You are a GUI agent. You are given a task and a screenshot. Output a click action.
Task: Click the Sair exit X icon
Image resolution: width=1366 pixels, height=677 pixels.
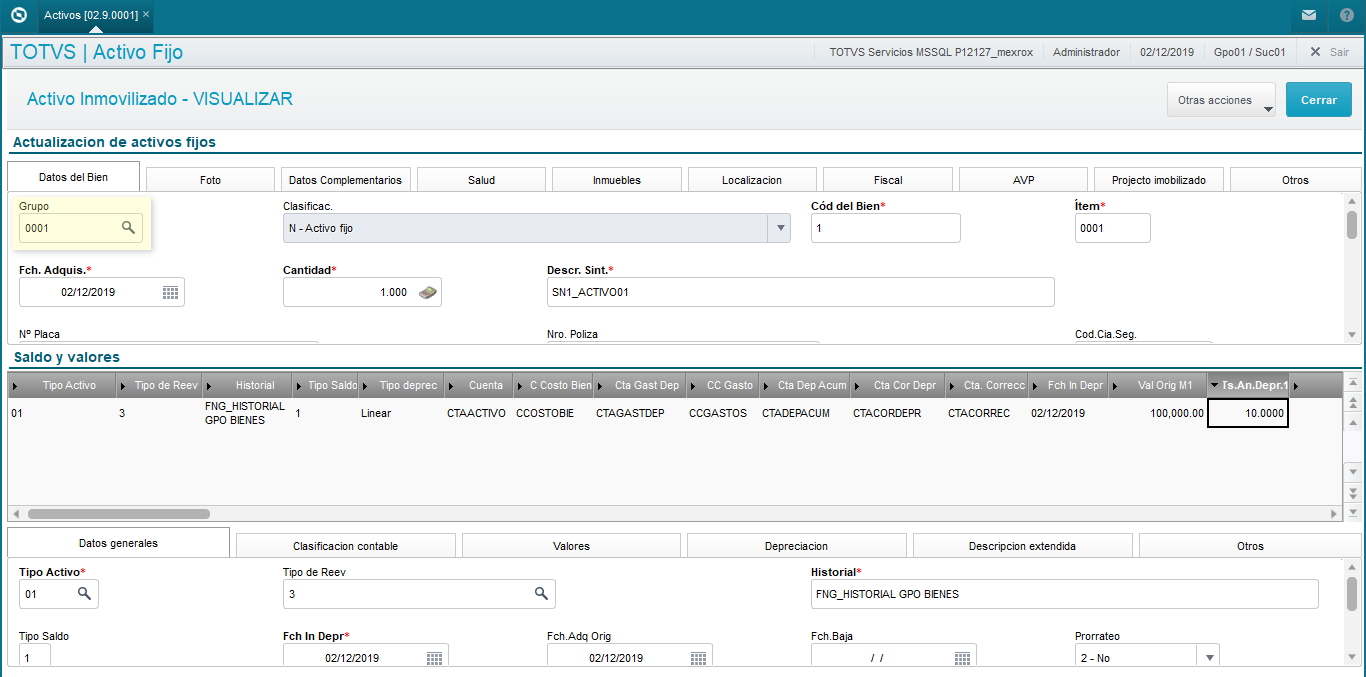coord(1315,51)
